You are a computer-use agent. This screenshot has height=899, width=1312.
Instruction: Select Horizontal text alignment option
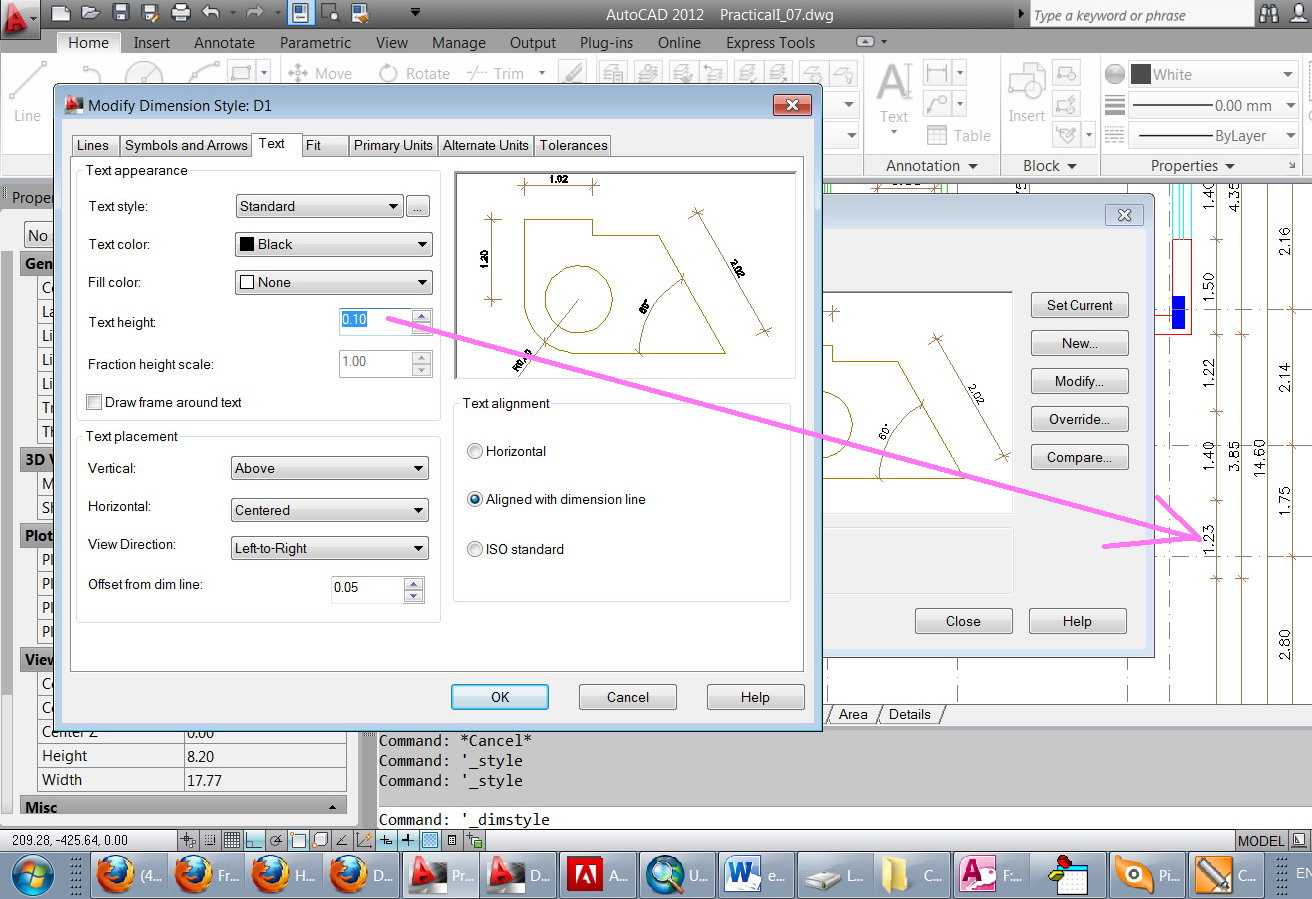tap(475, 451)
